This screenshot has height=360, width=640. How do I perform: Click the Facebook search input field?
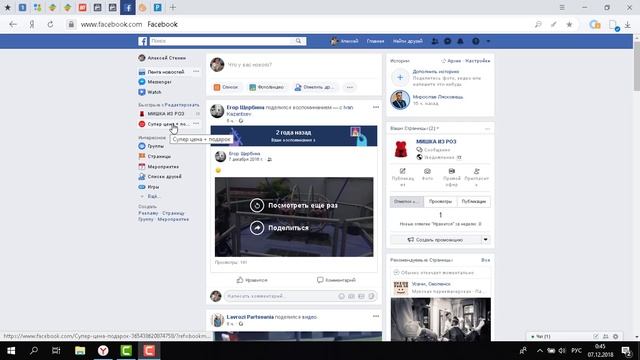(x=222, y=41)
